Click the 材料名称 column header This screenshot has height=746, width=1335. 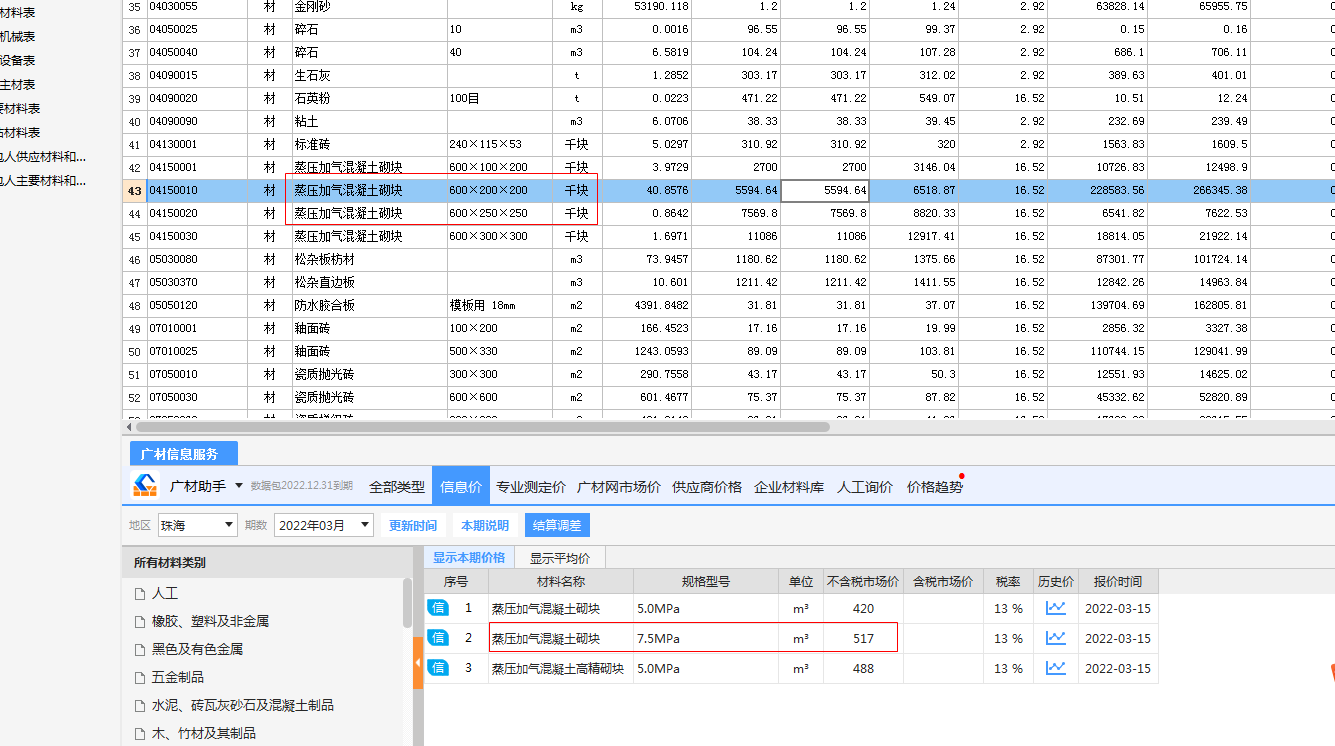pyautogui.click(x=560, y=581)
